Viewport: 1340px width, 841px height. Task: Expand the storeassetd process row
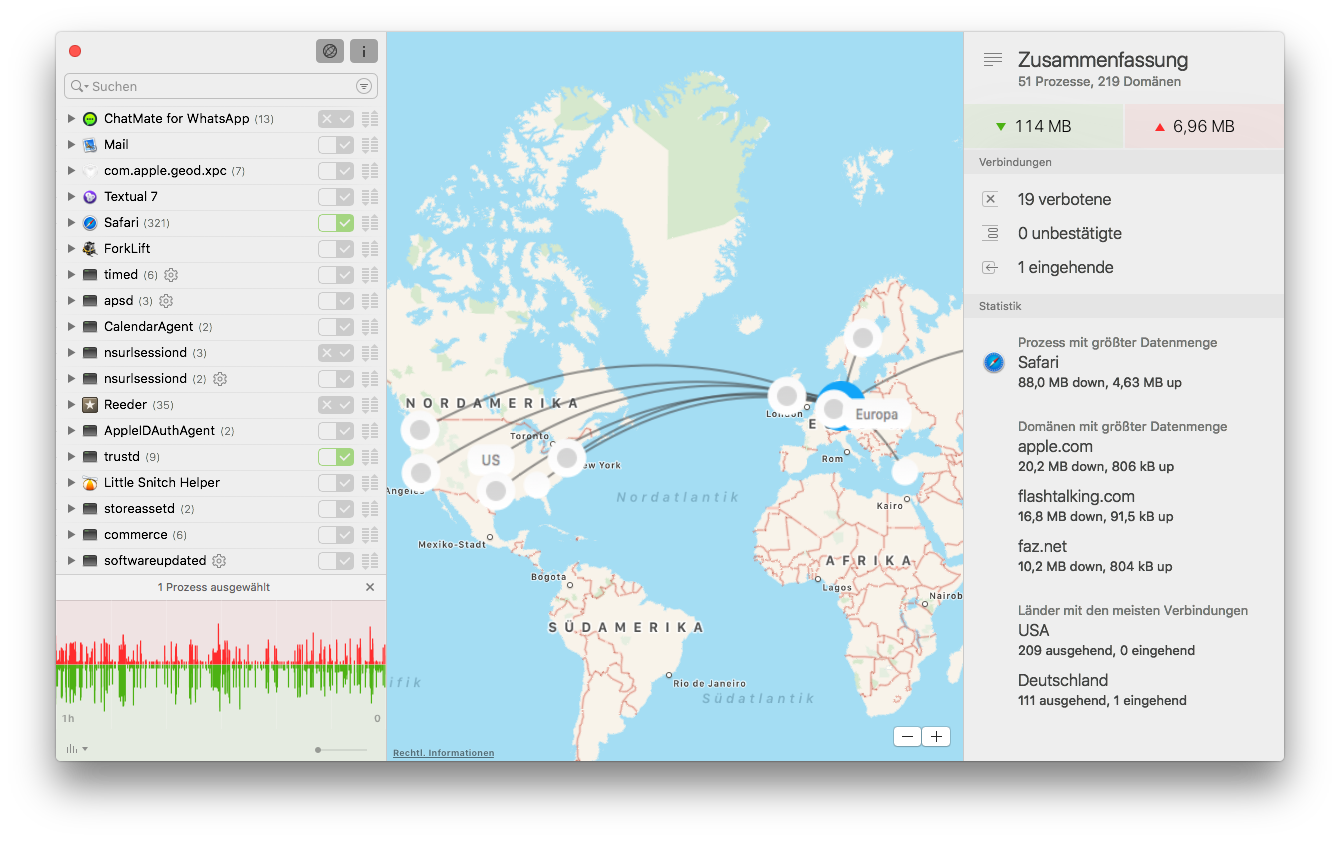point(71,509)
